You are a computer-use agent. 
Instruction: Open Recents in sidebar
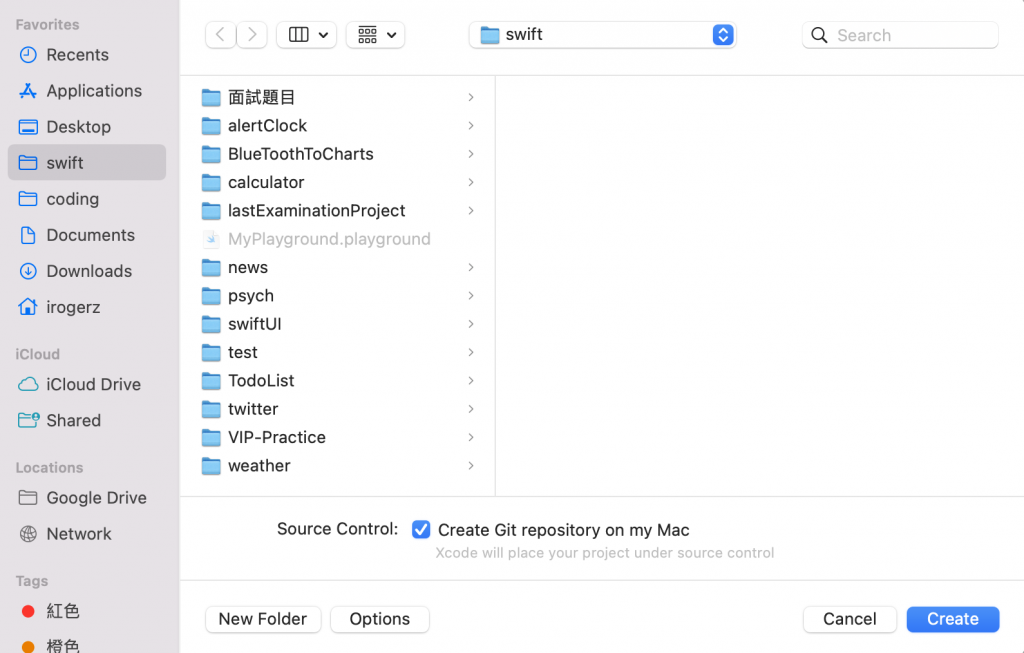coord(77,55)
